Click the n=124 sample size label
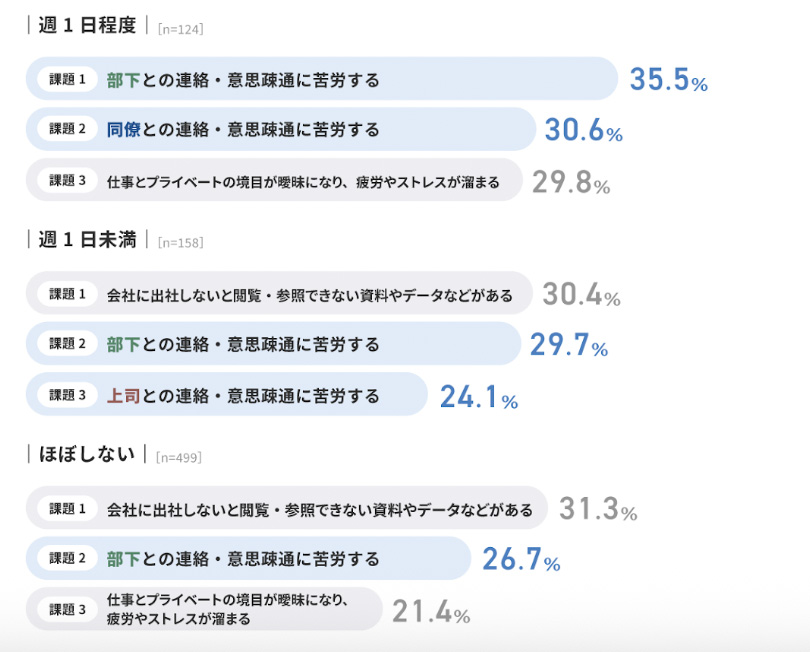Viewport: 810px width, 652px height. 181,29
